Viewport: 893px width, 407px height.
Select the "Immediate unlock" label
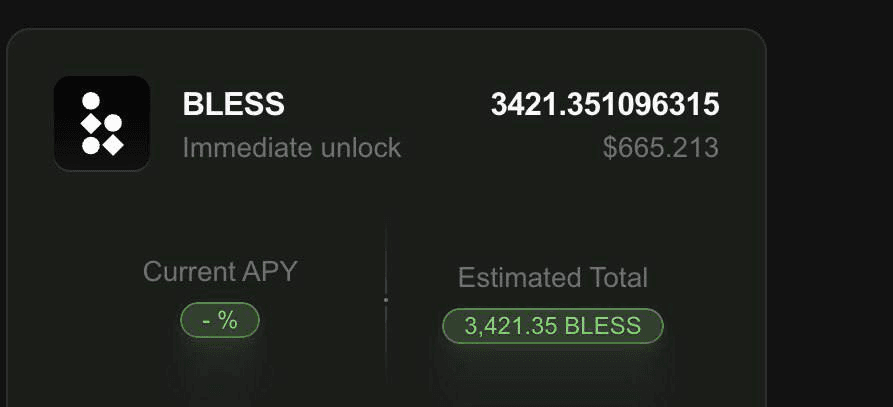(x=291, y=148)
